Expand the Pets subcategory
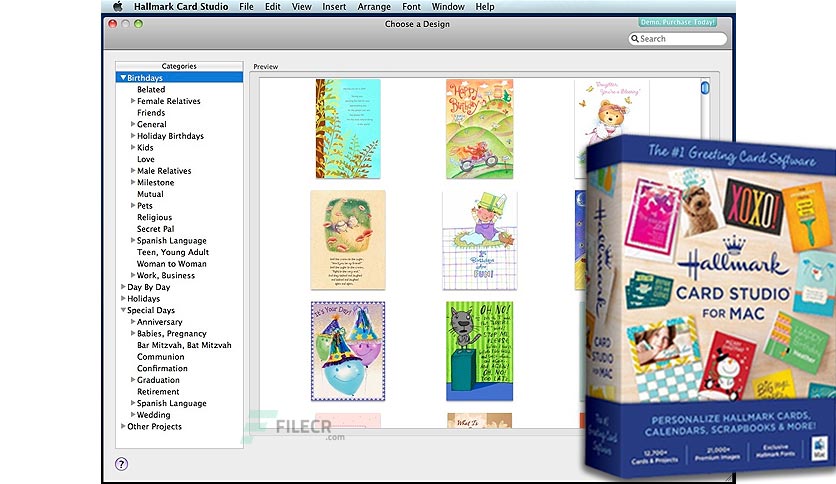Screen dimensions: 836x484 click(x=133, y=205)
